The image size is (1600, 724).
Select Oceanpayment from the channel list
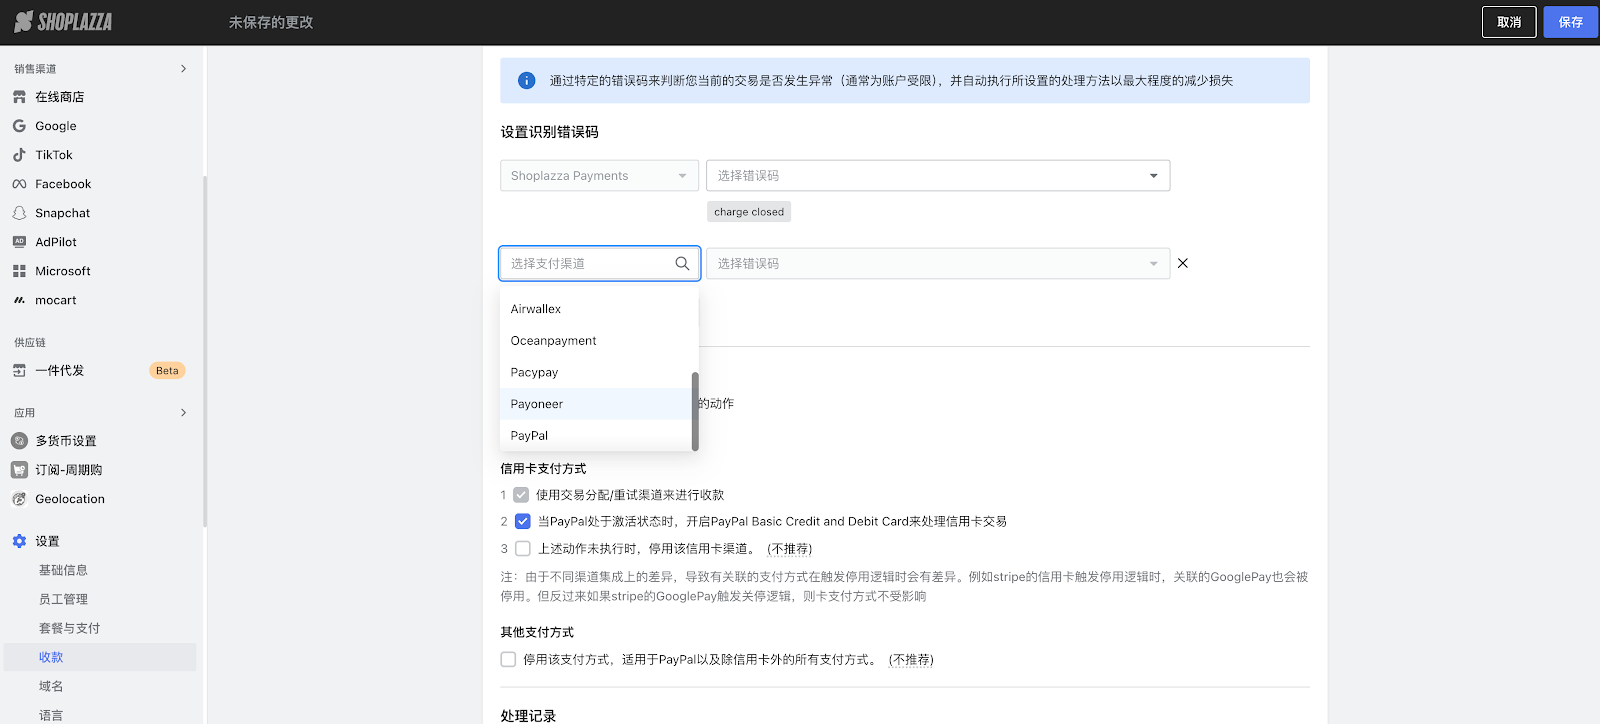(x=597, y=341)
